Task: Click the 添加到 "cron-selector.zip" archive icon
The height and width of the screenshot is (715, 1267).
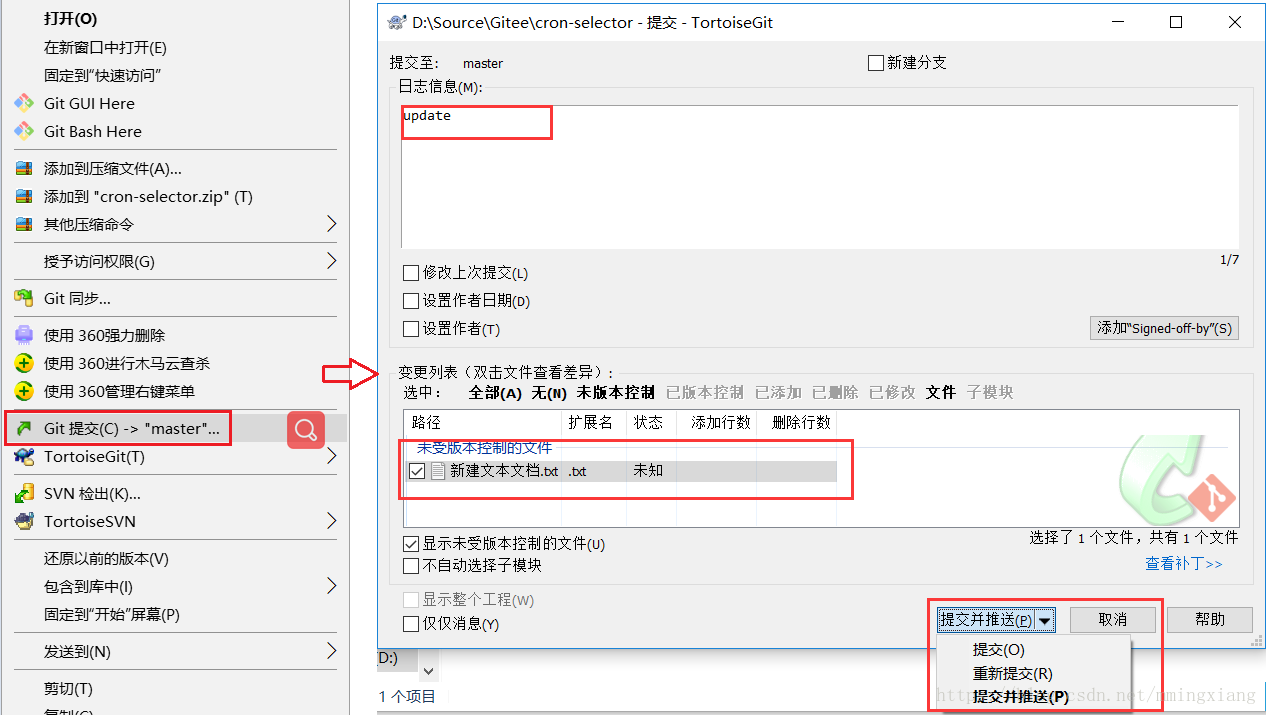Action: click(24, 197)
